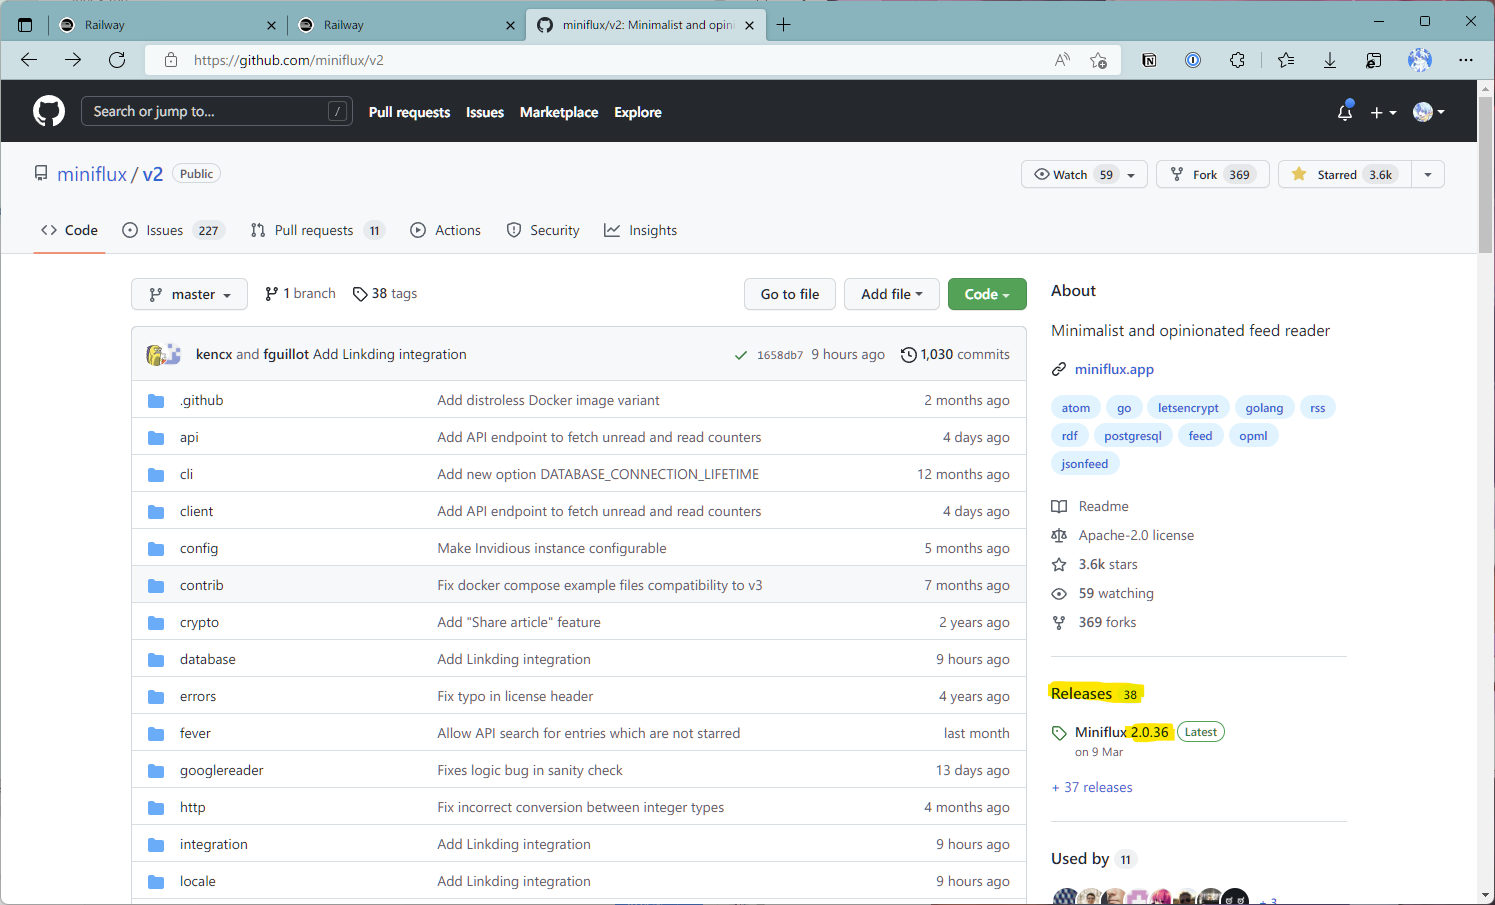Viewport: 1495px width, 905px height.
Task: Reload the page with refresh icon
Action: point(117,60)
